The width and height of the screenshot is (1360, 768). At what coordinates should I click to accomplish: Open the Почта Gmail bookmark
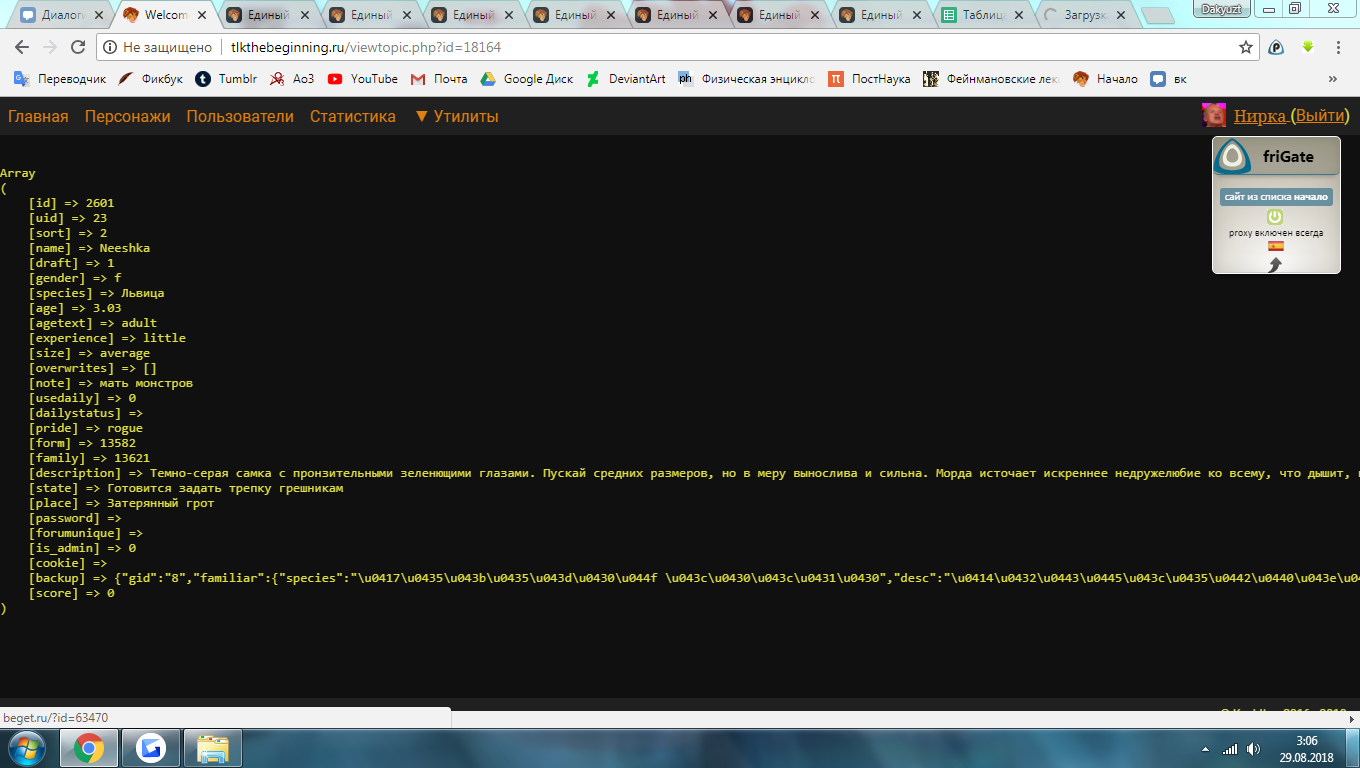click(439, 79)
